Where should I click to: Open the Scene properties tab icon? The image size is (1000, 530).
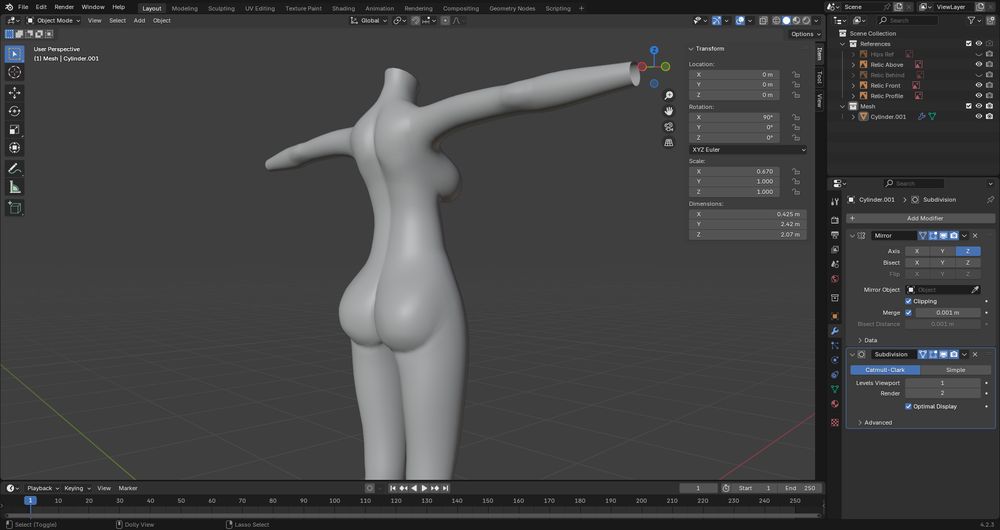835,264
